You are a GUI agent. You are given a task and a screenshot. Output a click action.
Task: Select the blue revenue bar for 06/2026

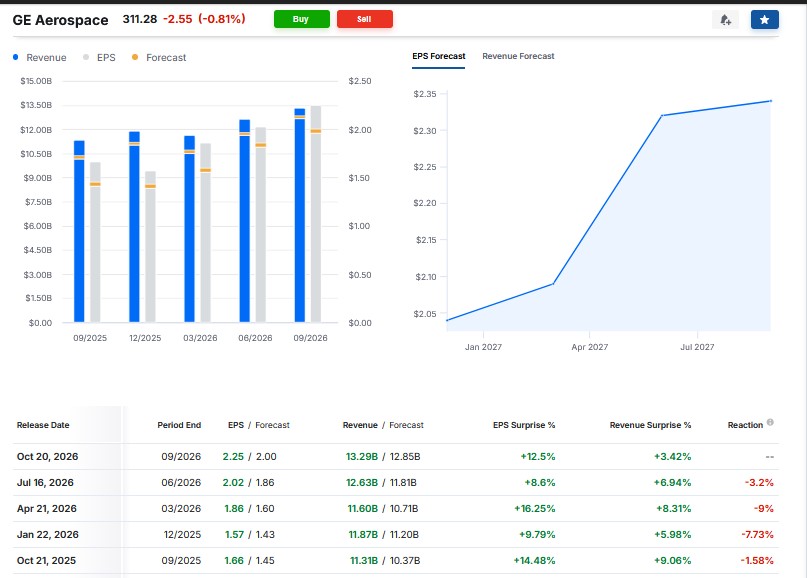(244, 221)
